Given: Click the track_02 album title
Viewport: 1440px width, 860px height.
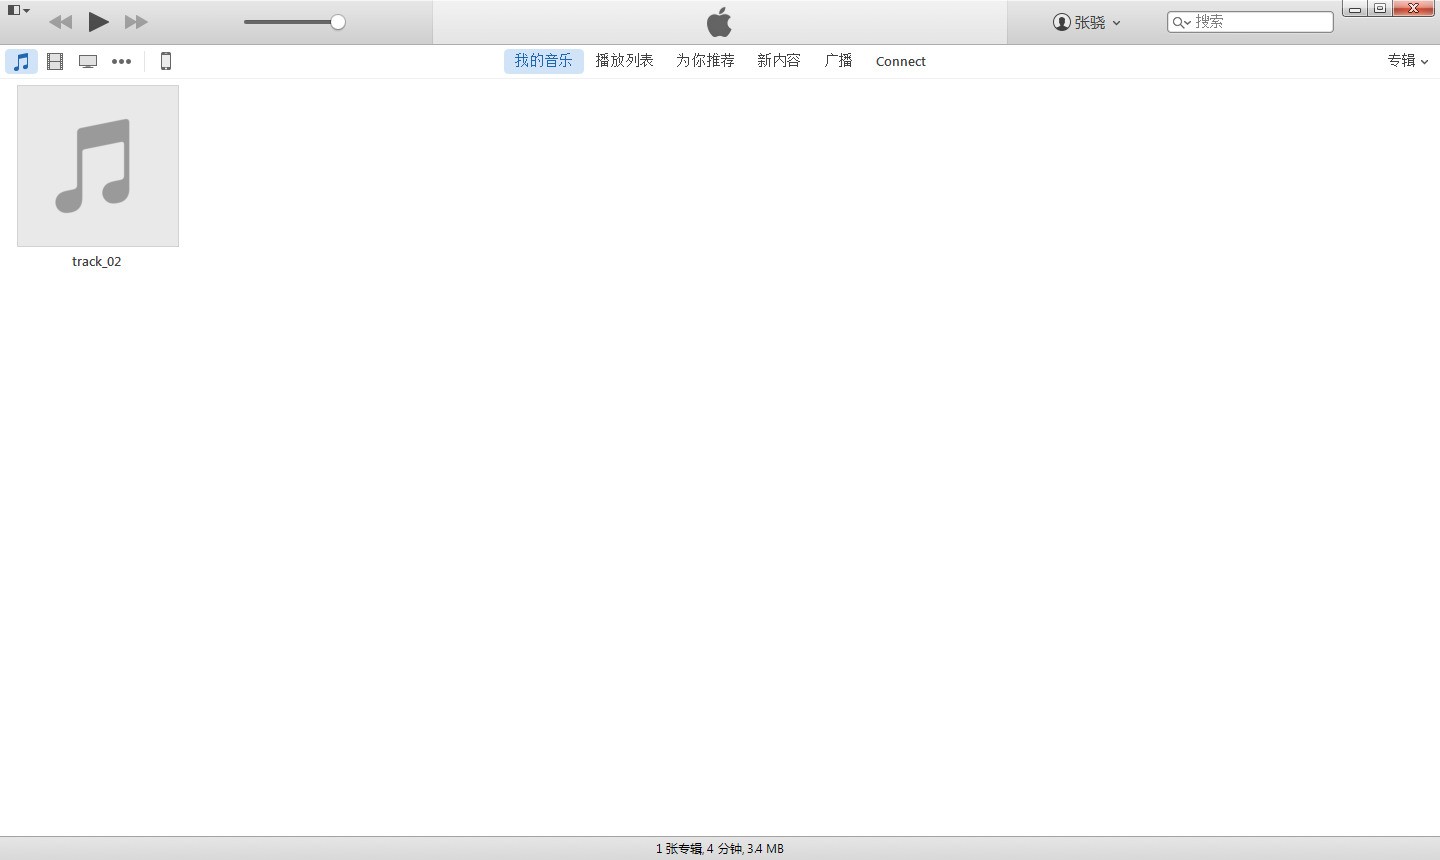Looking at the screenshot, I should [x=97, y=262].
